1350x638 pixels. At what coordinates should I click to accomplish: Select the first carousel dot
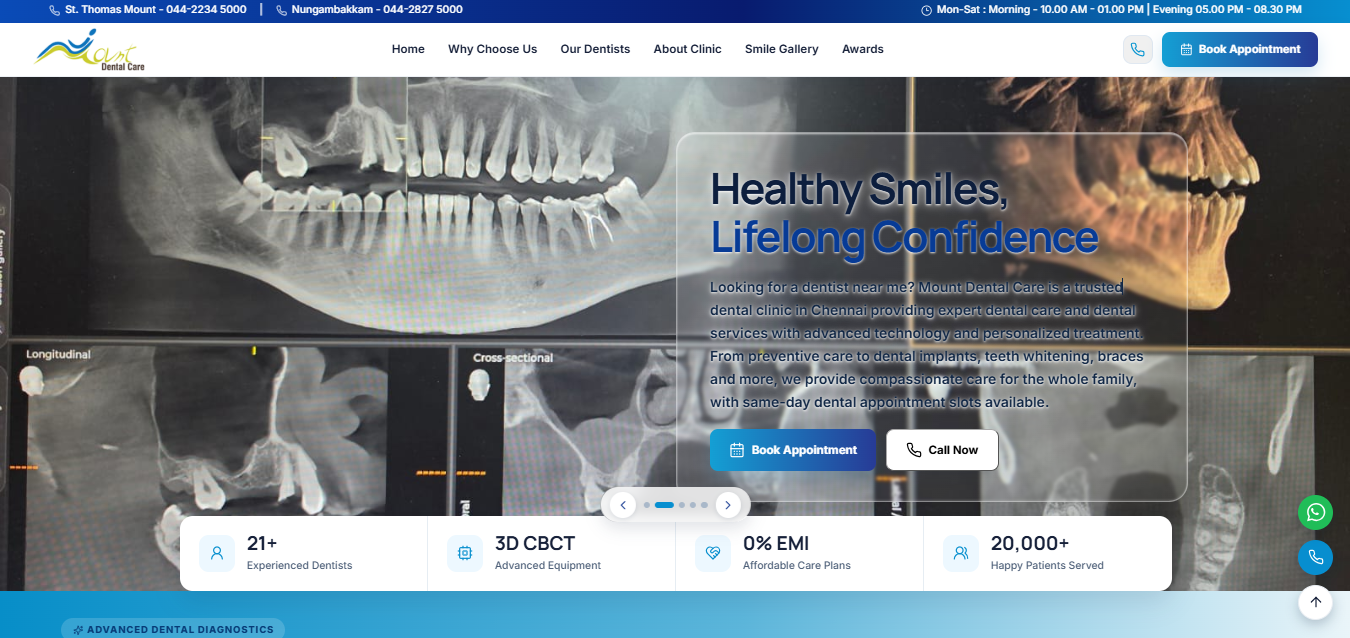click(647, 505)
